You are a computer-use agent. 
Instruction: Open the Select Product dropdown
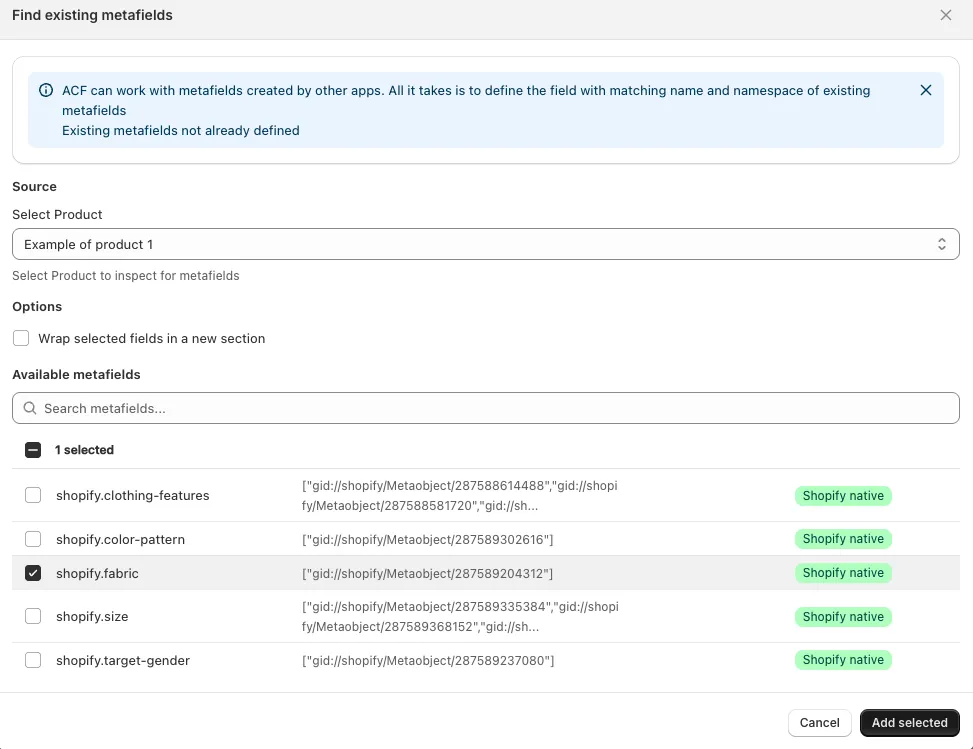click(485, 244)
